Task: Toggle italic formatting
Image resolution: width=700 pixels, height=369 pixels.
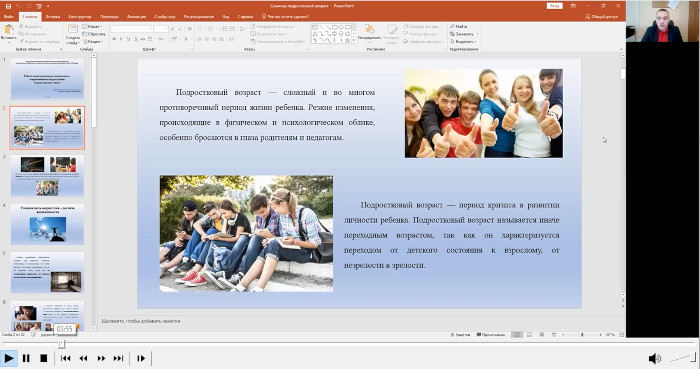Action: [x=121, y=39]
